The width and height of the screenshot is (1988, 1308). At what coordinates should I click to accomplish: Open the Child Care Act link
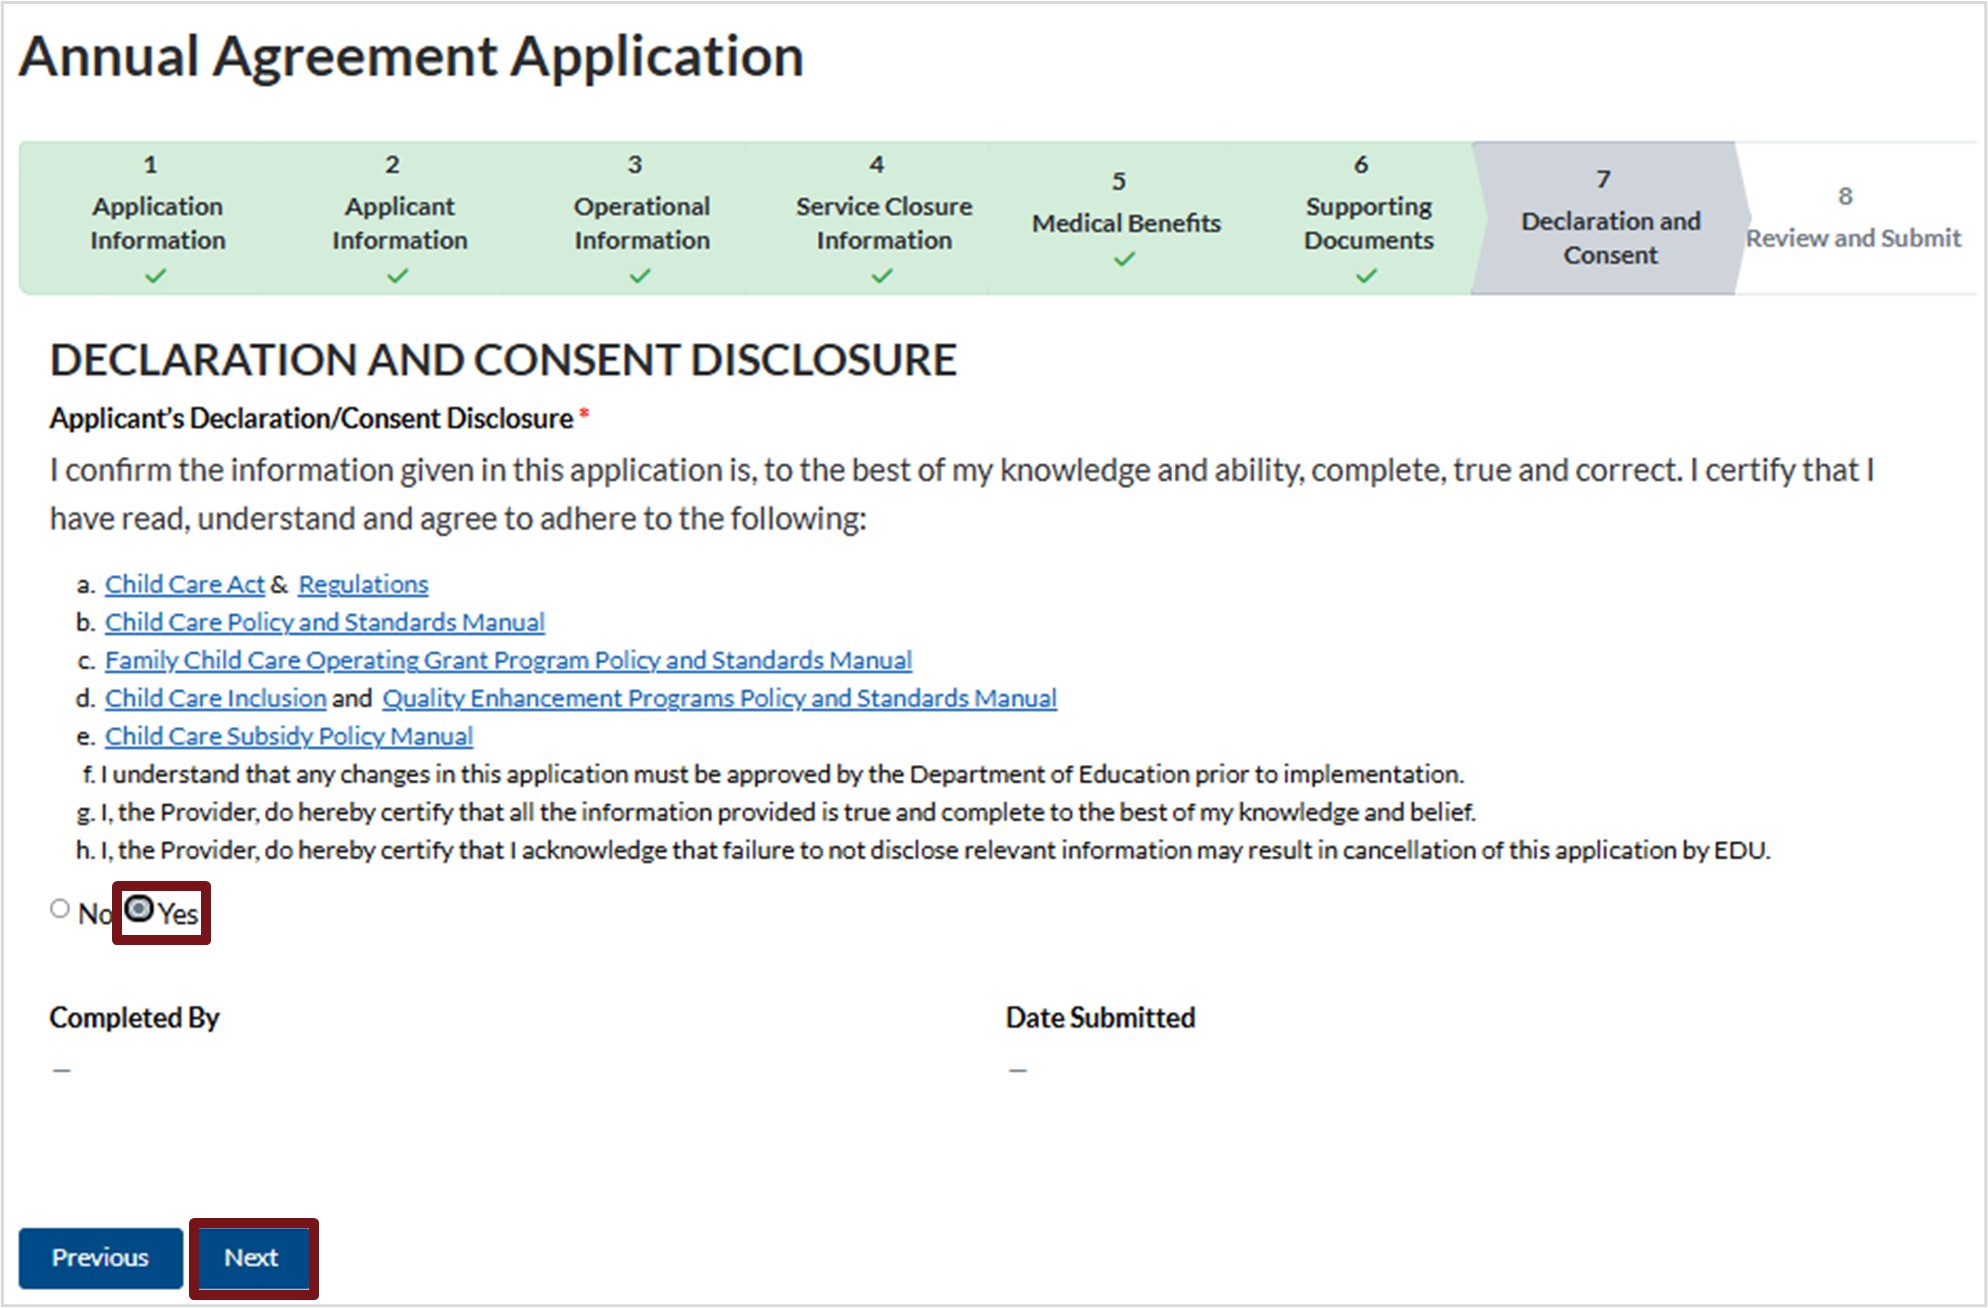184,584
